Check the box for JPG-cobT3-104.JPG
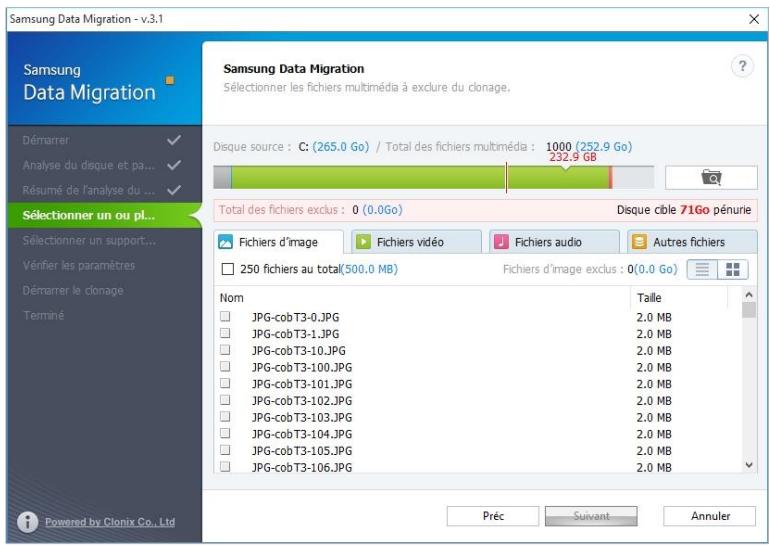This screenshot has height=545, width=770. coord(225,433)
